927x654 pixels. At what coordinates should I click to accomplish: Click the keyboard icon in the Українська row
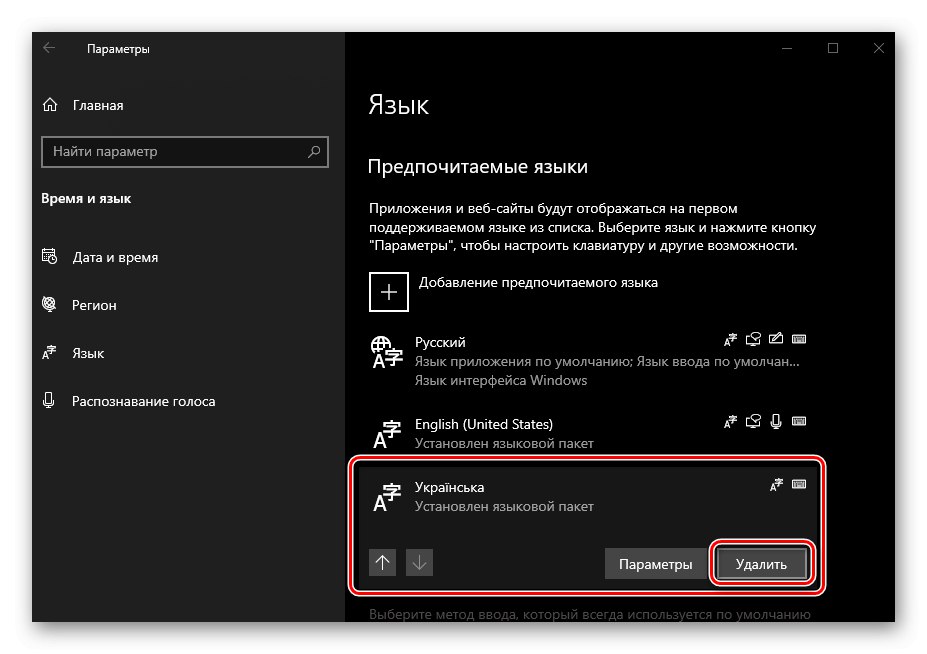click(x=799, y=485)
